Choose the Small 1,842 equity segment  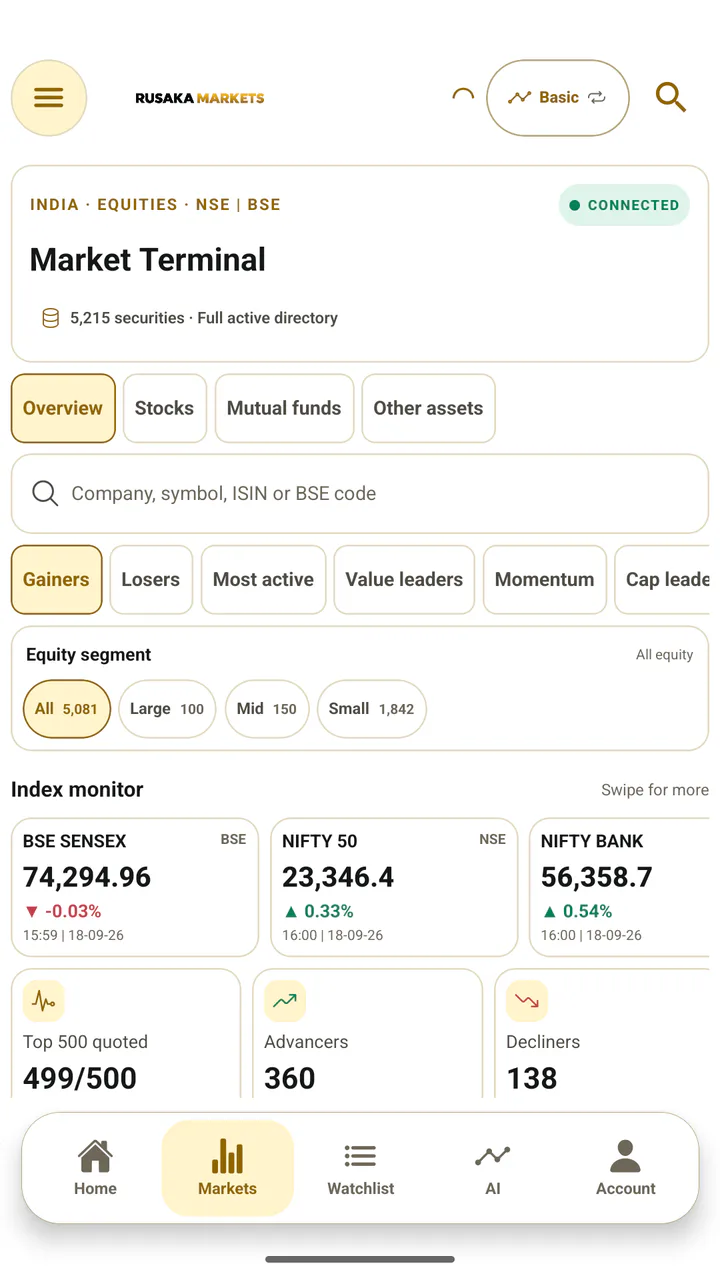coord(372,709)
